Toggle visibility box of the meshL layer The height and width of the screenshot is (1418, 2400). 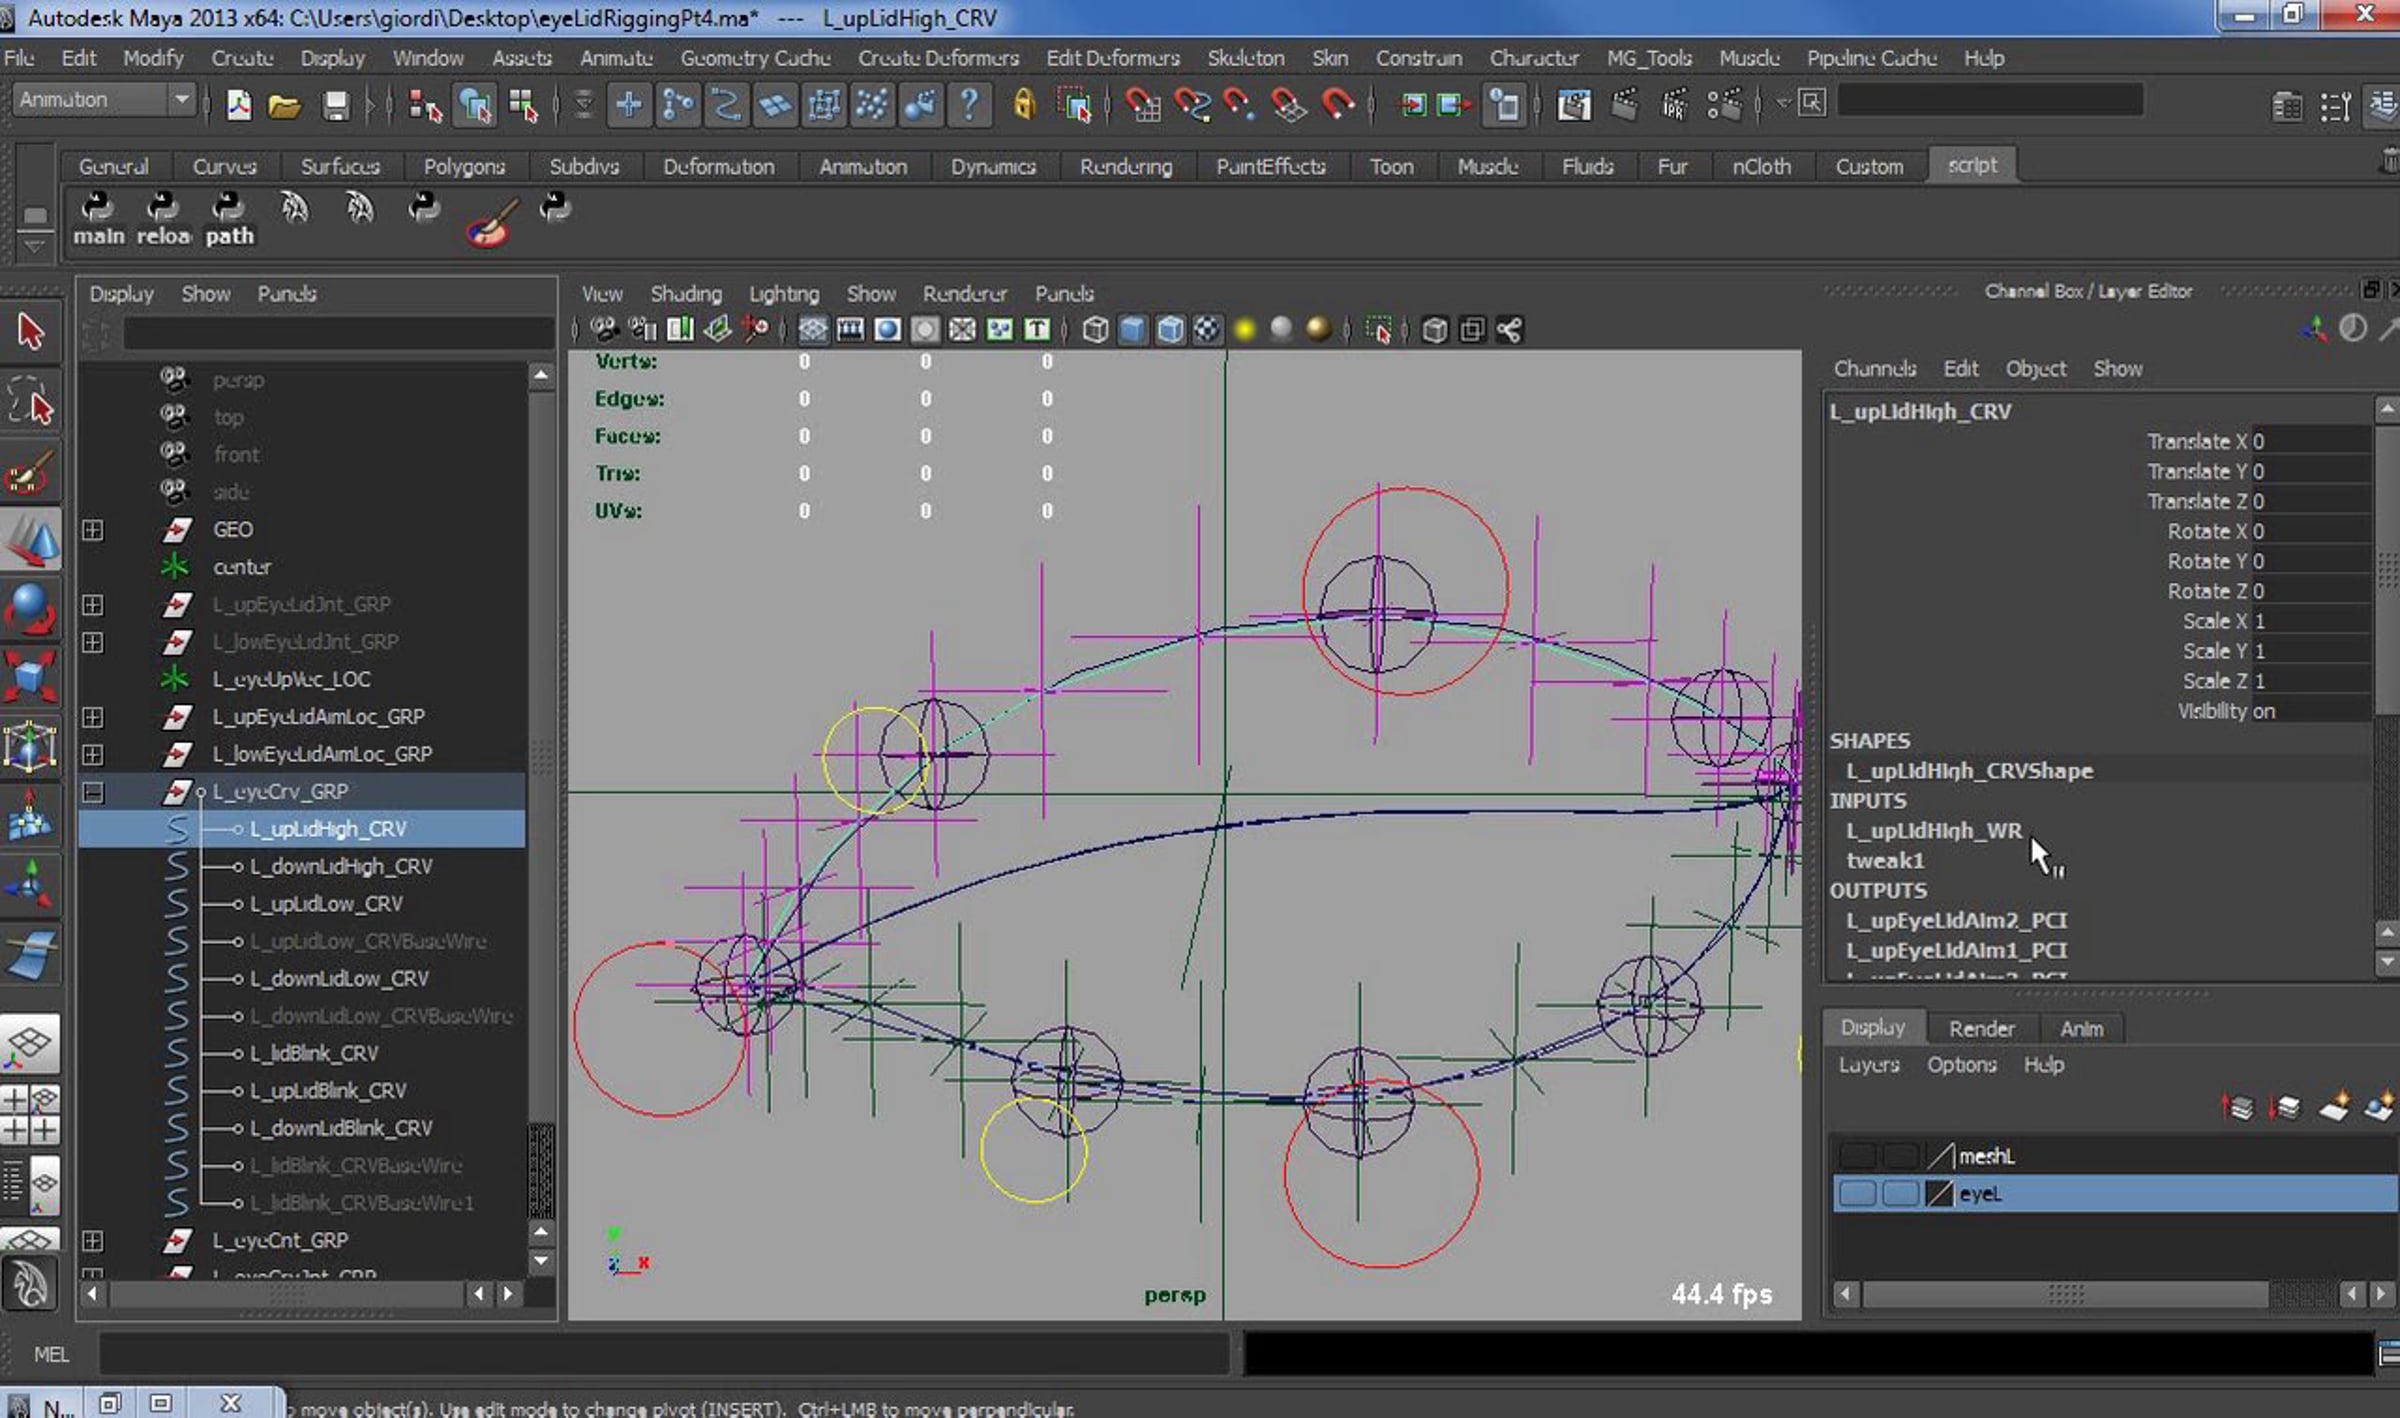[1857, 1156]
